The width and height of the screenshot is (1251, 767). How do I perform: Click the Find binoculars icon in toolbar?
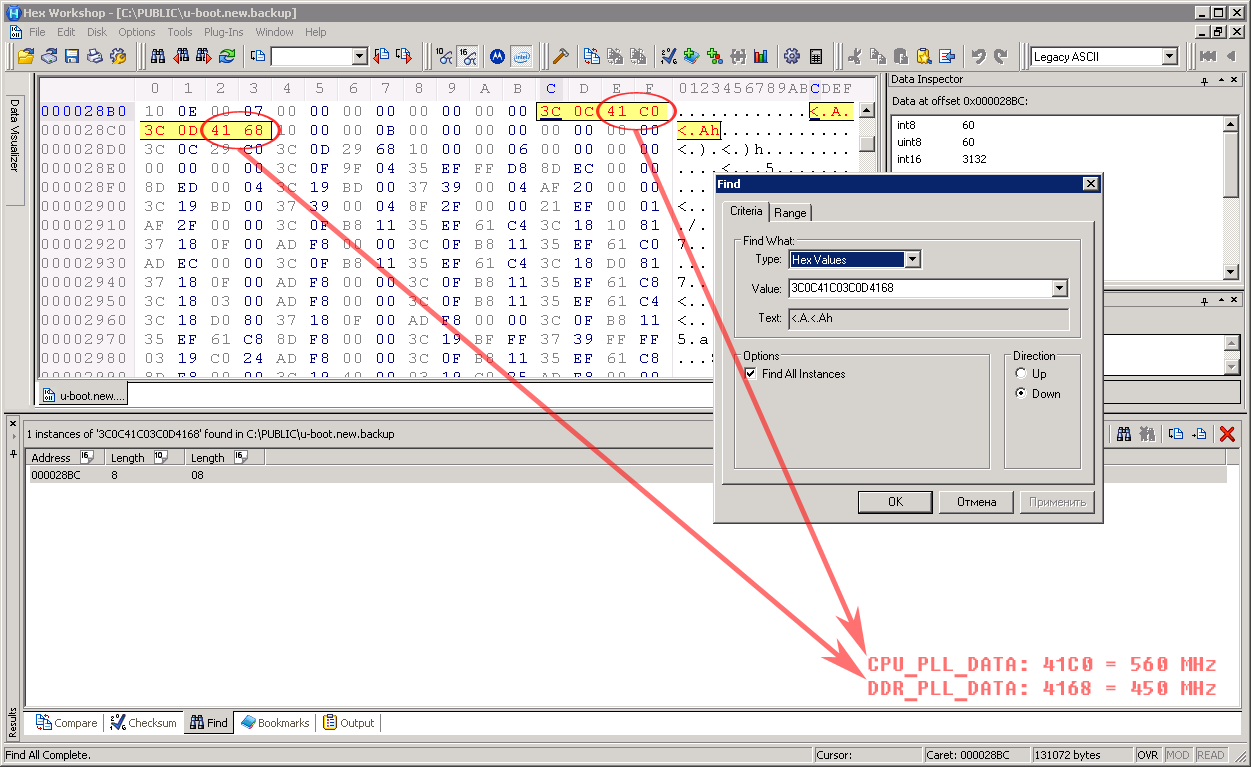[157, 57]
